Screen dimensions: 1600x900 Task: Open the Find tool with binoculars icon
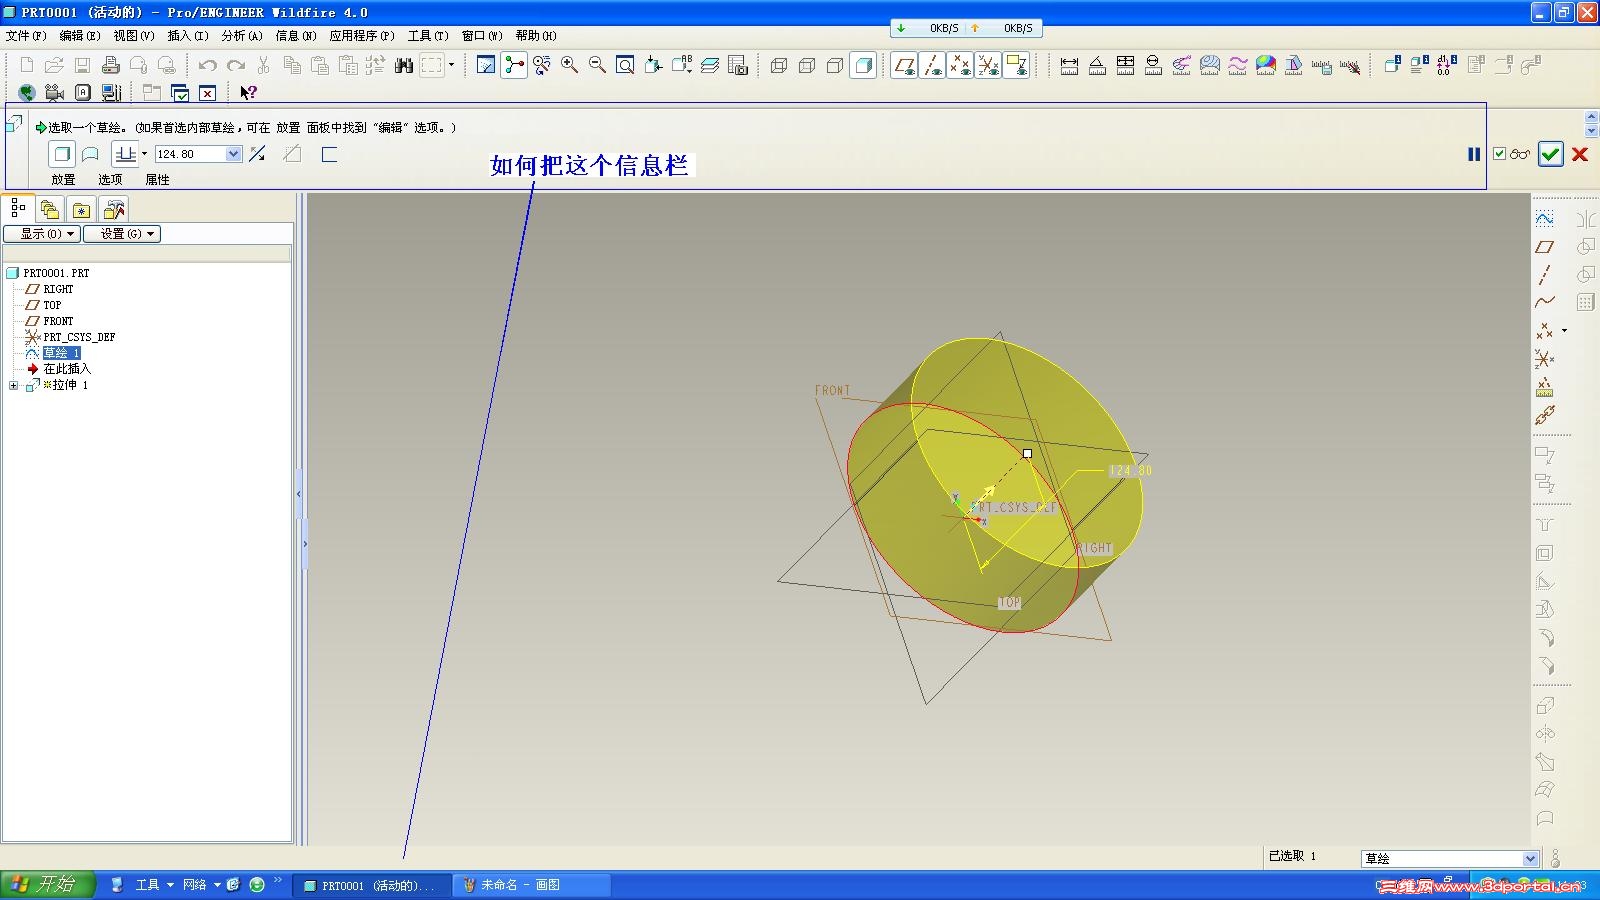(x=404, y=65)
